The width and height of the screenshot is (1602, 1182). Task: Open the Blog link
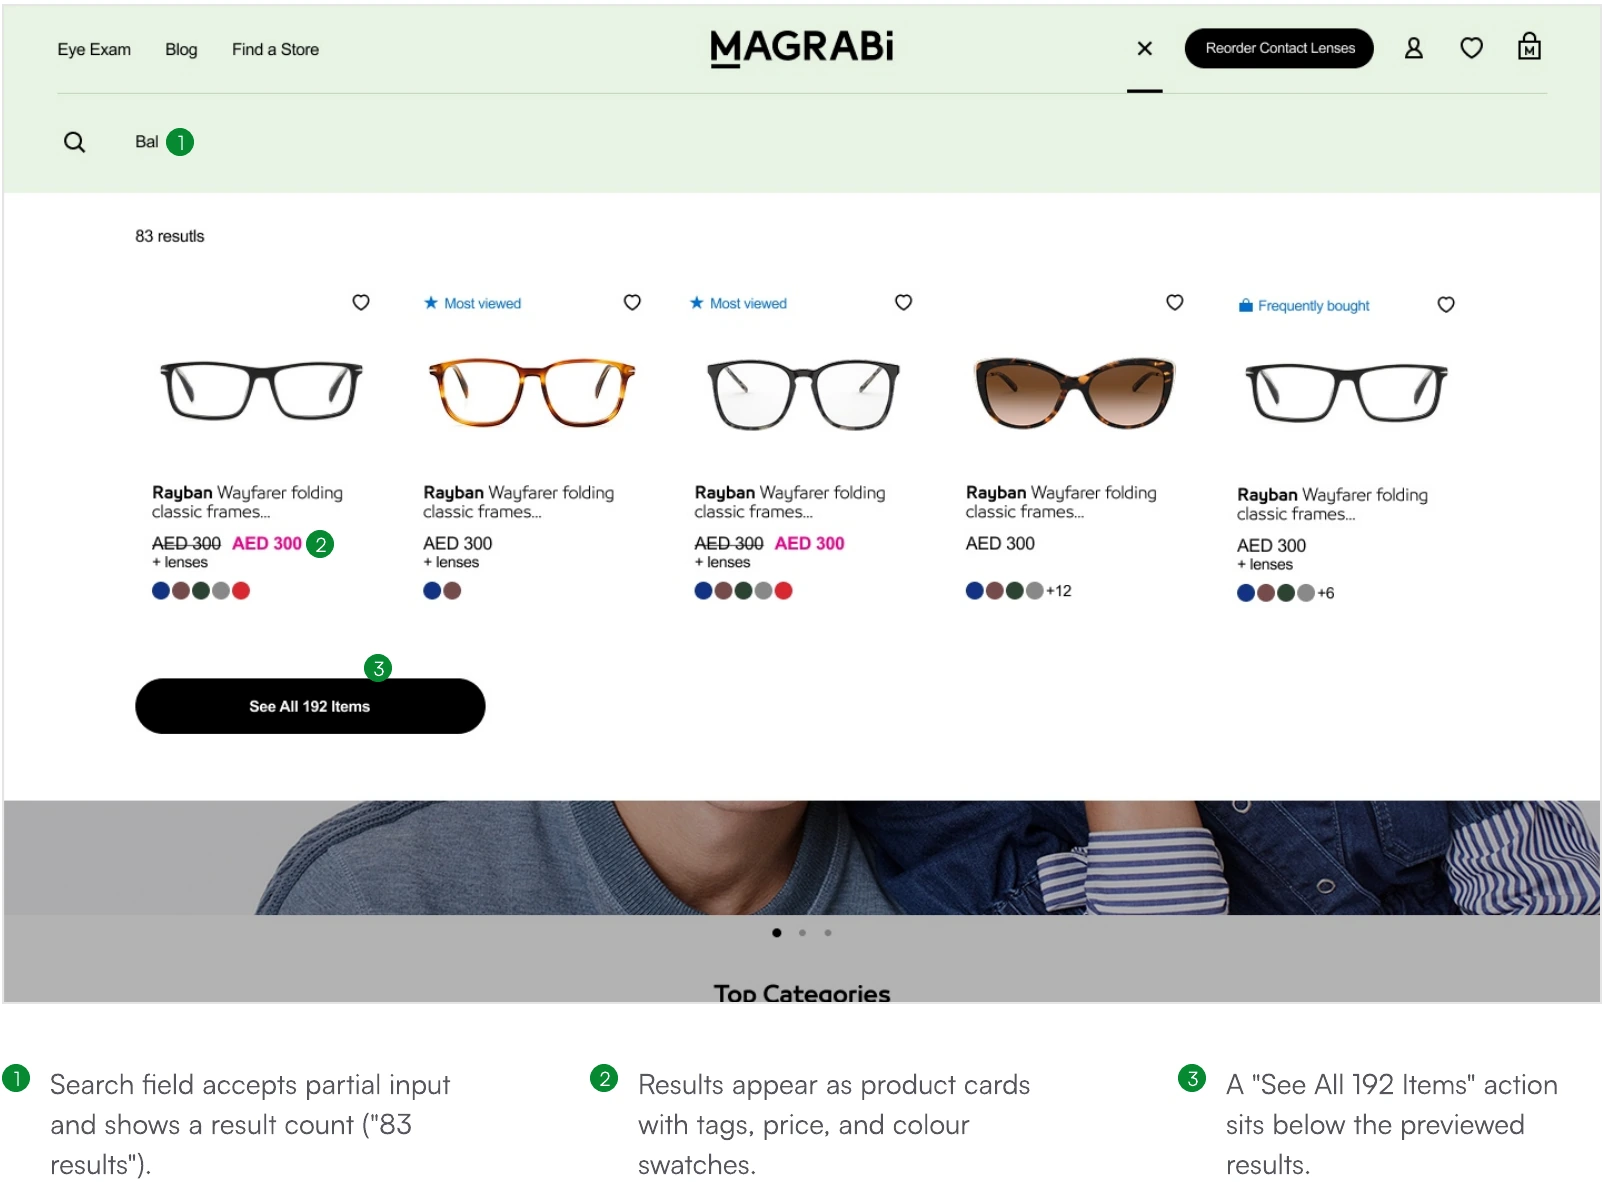click(x=181, y=49)
